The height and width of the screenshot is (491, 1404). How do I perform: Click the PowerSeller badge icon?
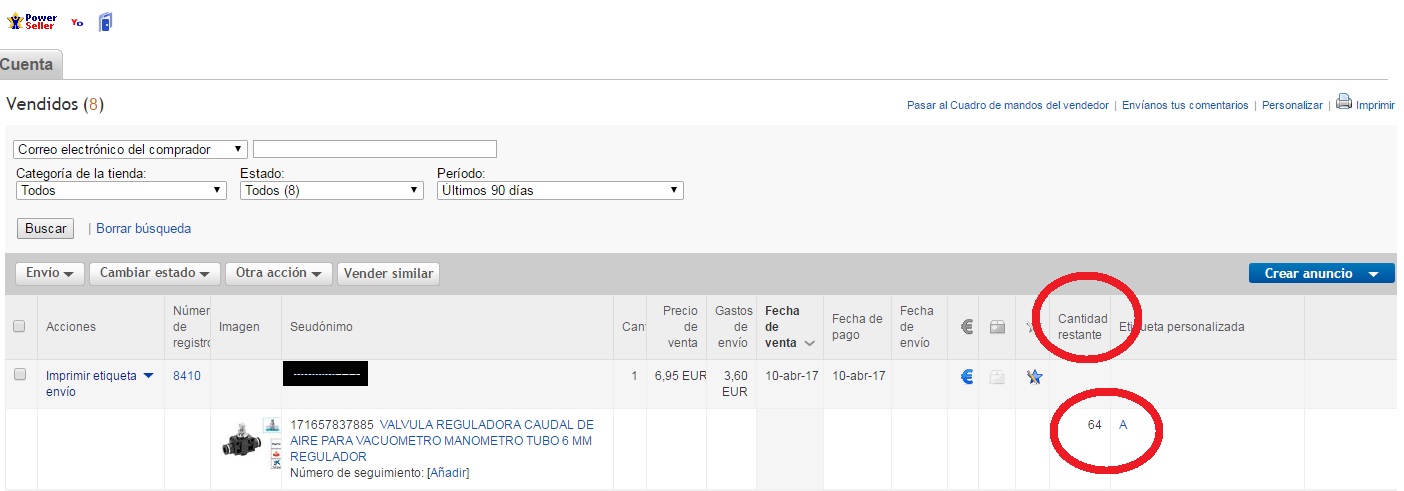pos(32,21)
